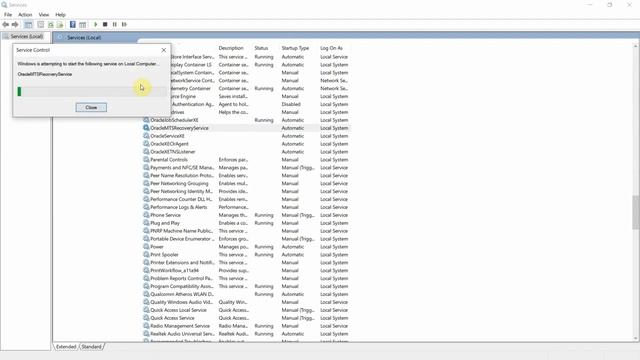Viewport: 640px width, 360px height.
Task: Sort by the Status column header
Action: pos(261,48)
